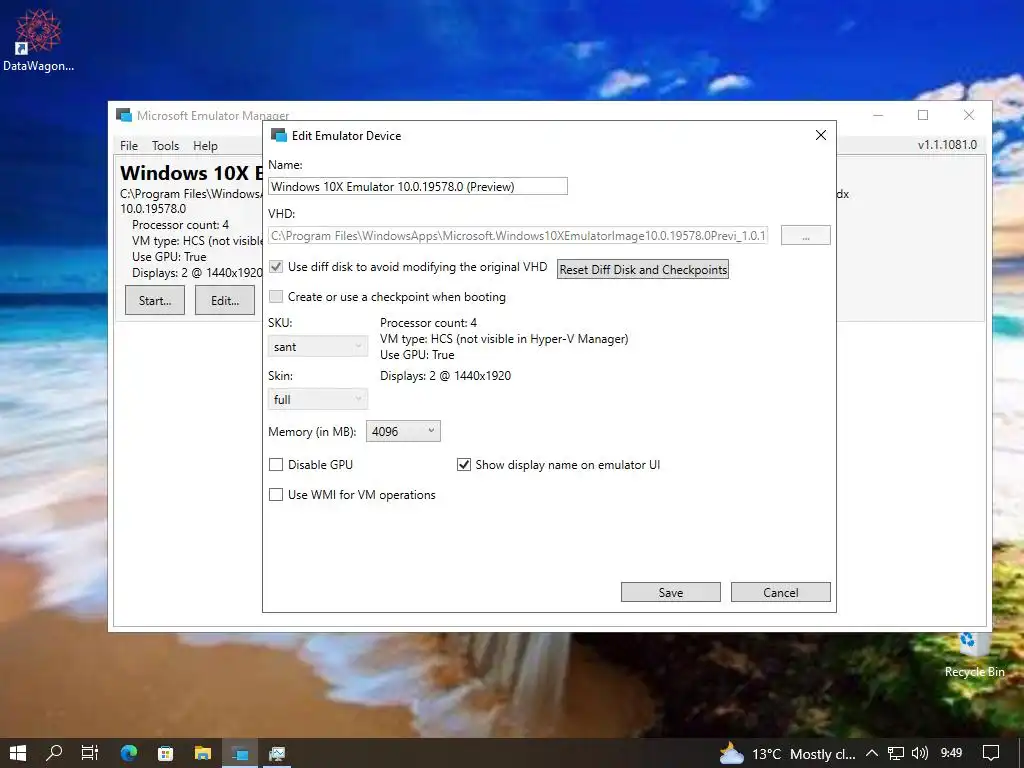The height and width of the screenshot is (768, 1024).
Task: Open volume control tray icon
Action: pyautogui.click(x=920, y=754)
